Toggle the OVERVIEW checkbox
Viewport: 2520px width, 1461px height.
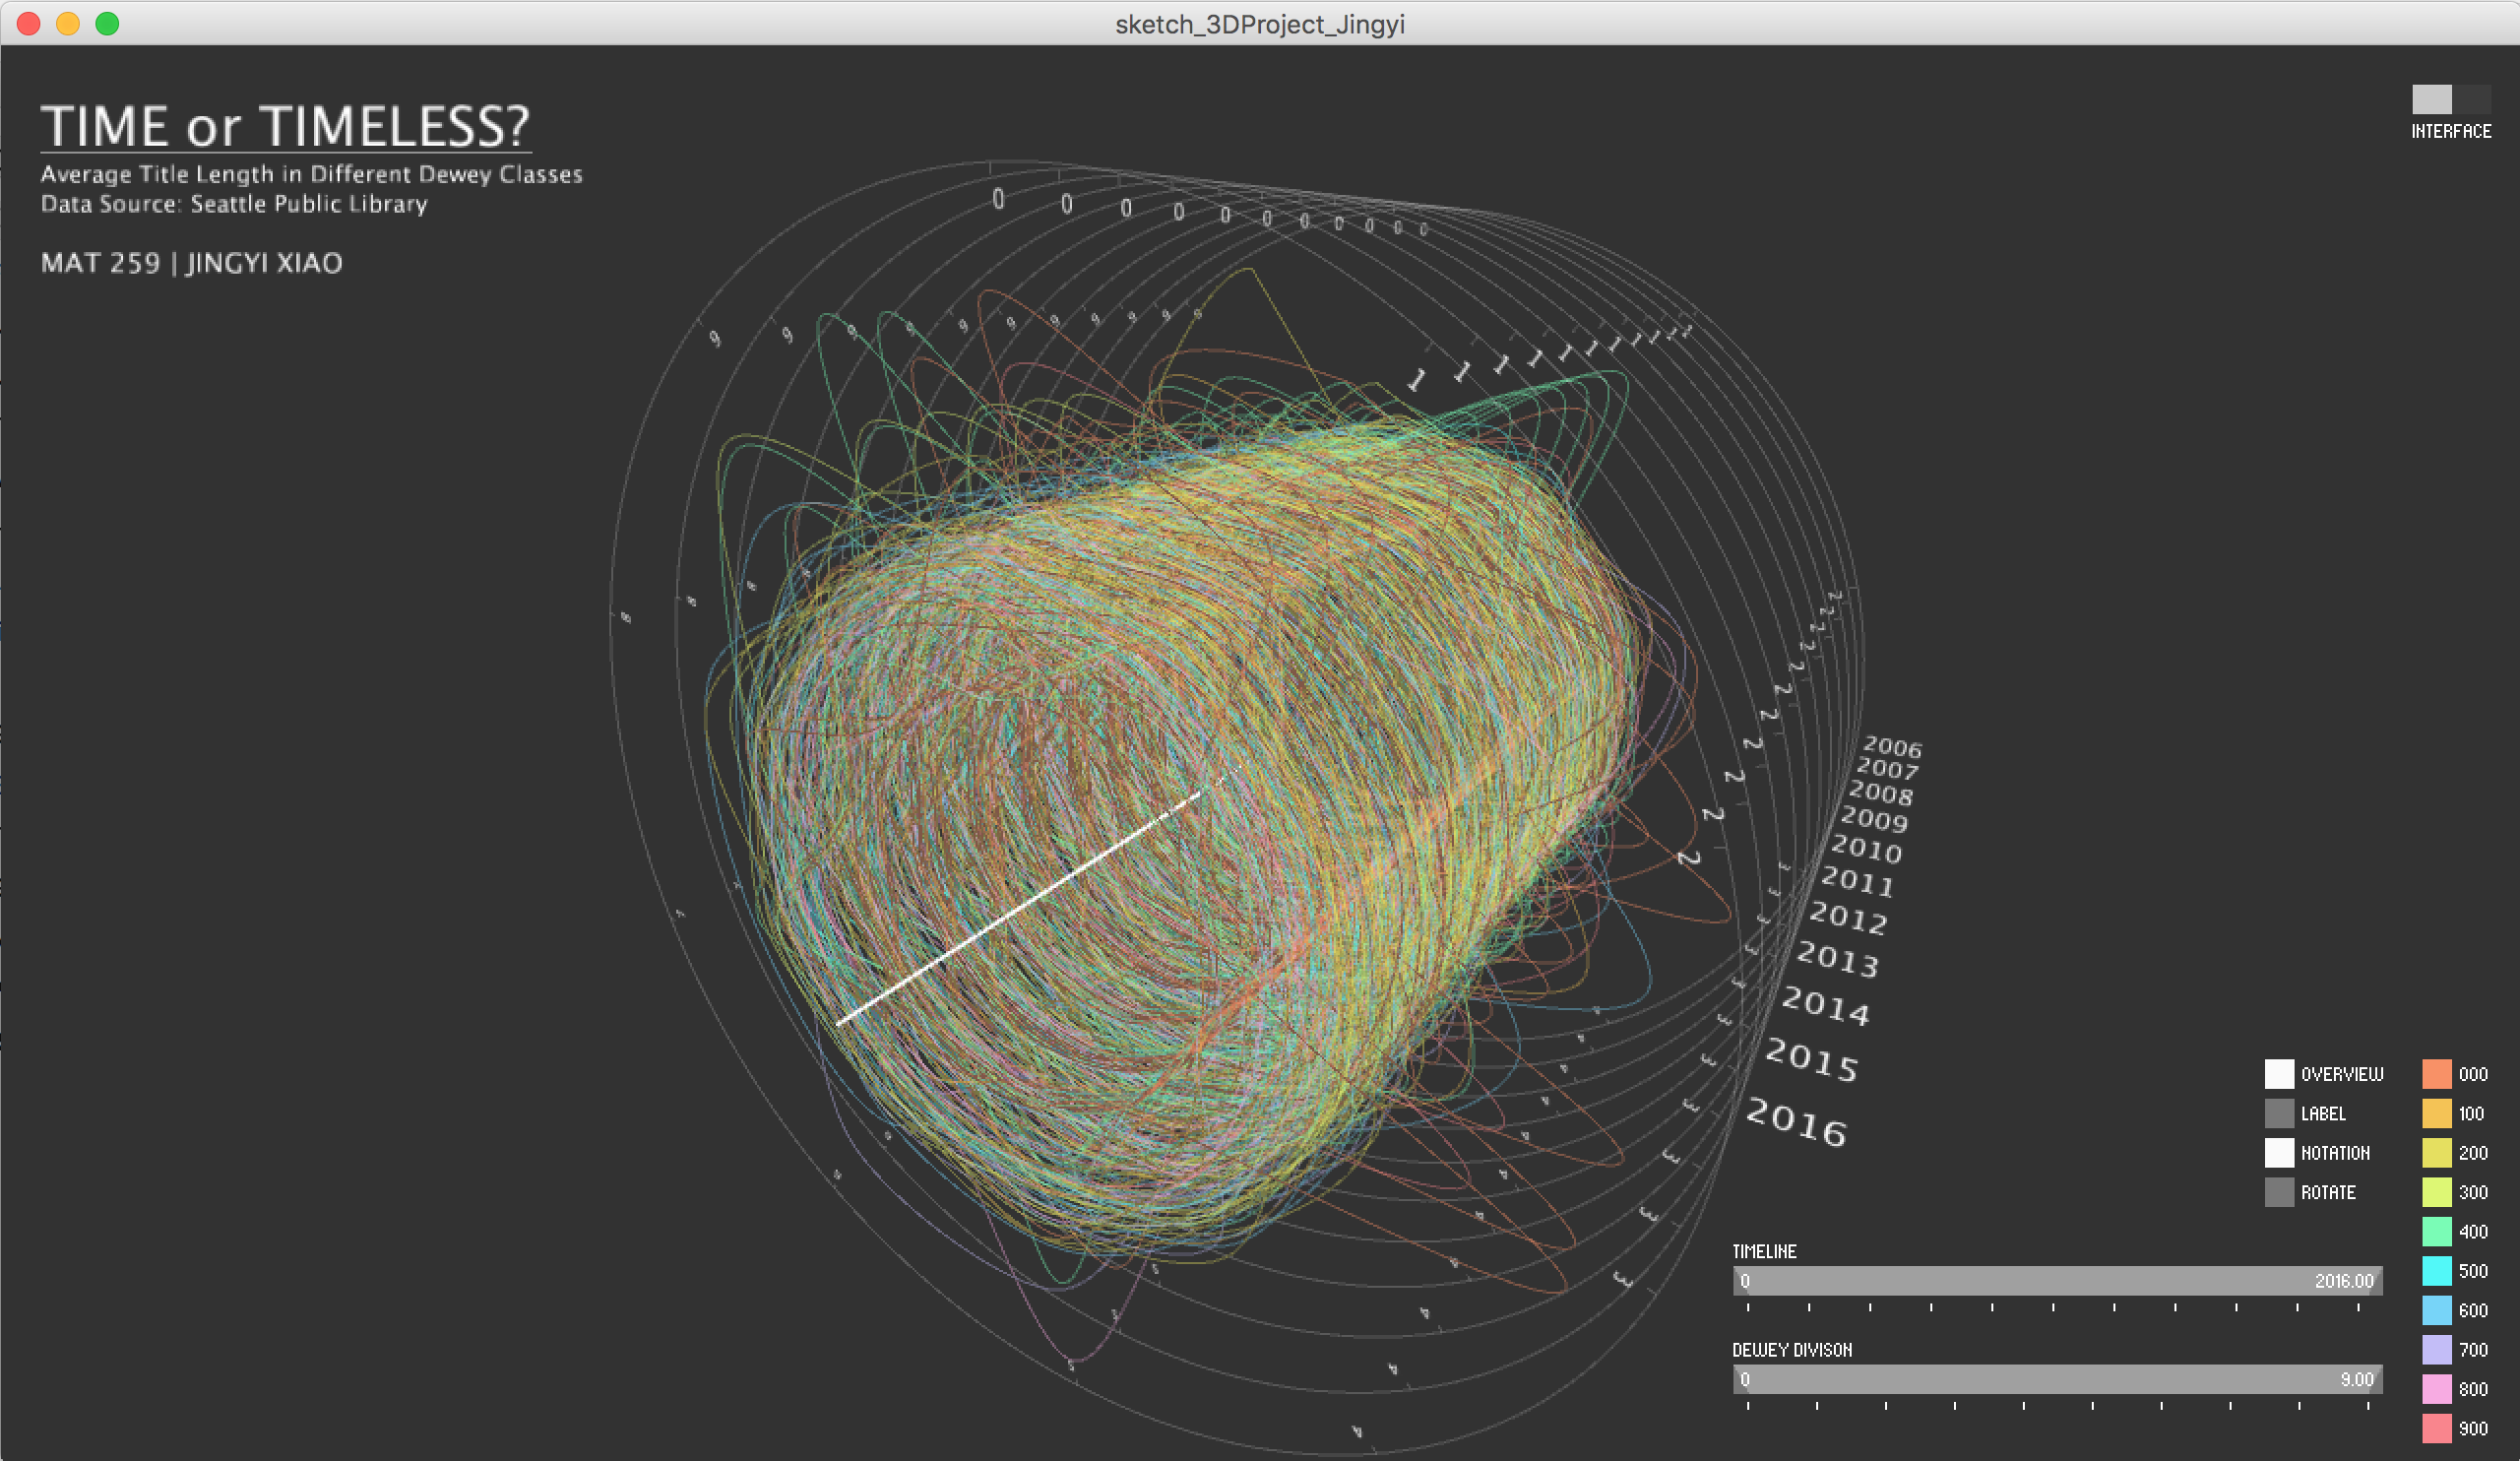coord(2278,1073)
